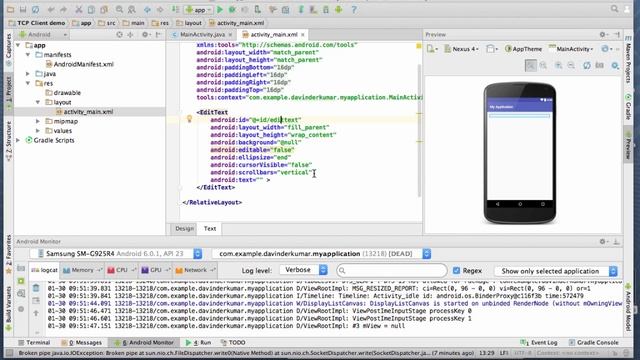
Task: Click the res breadcrumb folder
Action: (x=160, y=23)
